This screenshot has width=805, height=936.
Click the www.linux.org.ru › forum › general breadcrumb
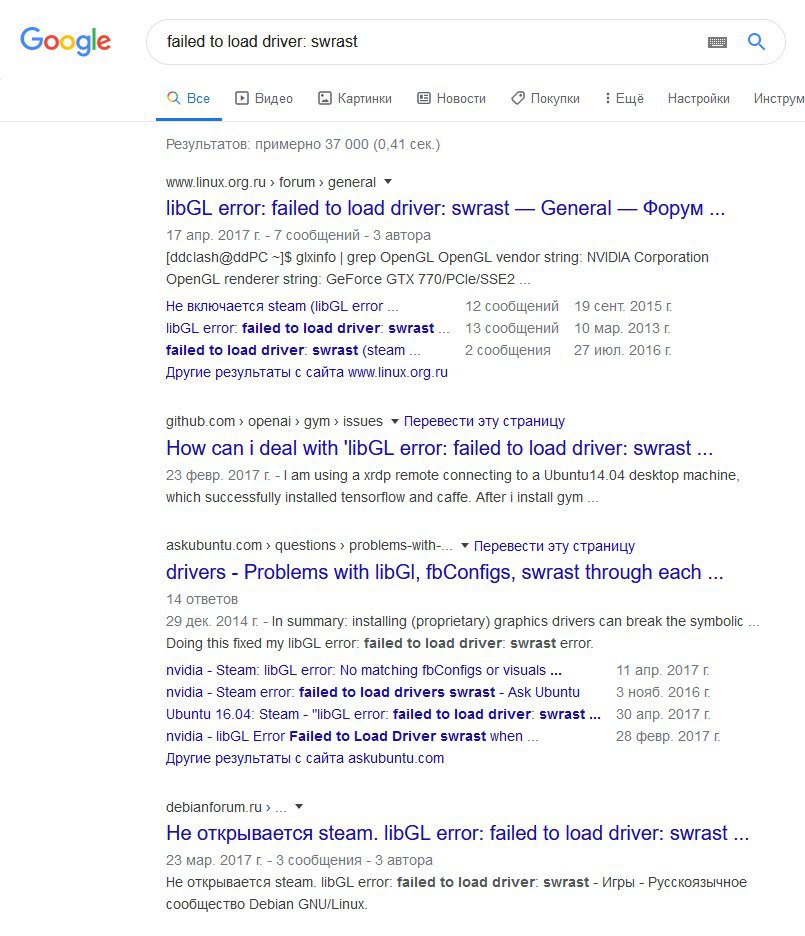[x=271, y=182]
